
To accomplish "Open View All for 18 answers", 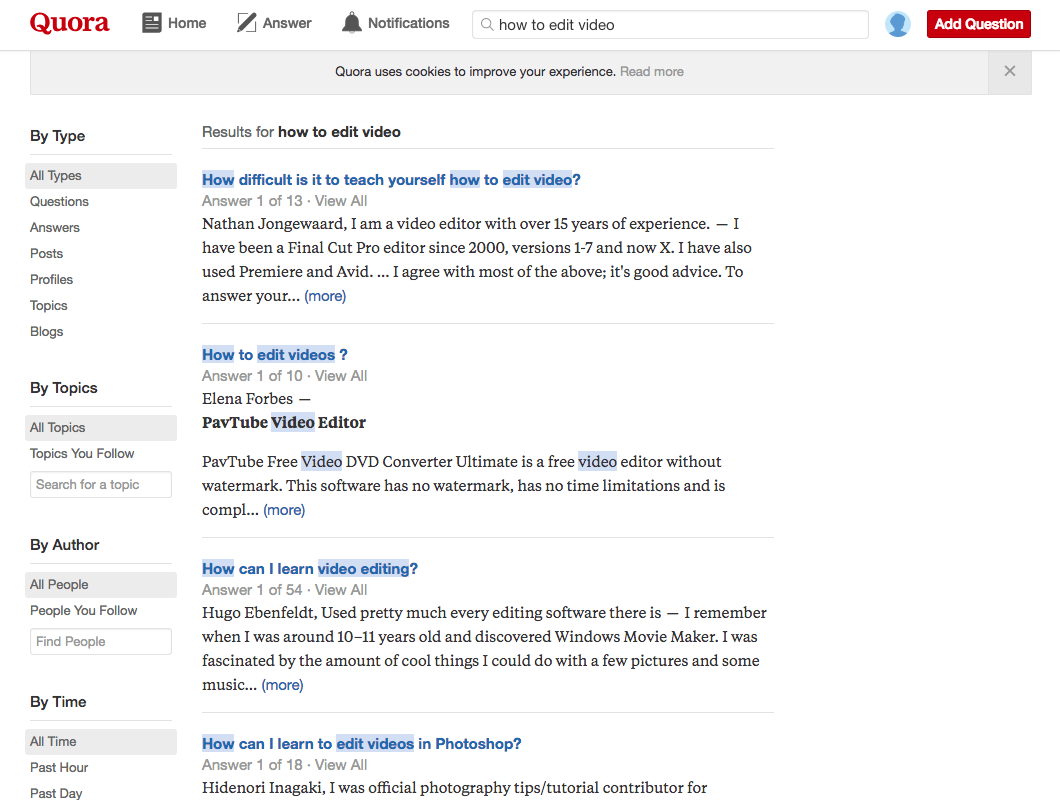I will click(x=341, y=765).
